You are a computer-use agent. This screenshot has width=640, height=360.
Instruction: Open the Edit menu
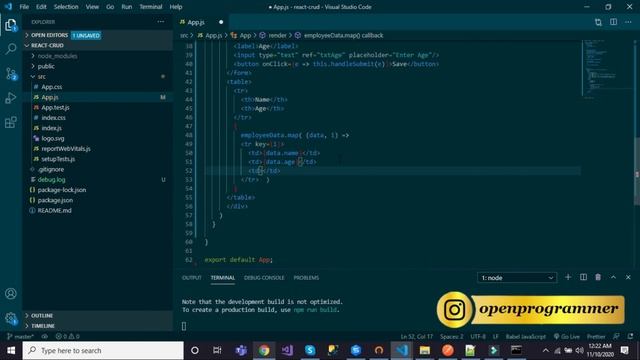[x=41, y=7]
